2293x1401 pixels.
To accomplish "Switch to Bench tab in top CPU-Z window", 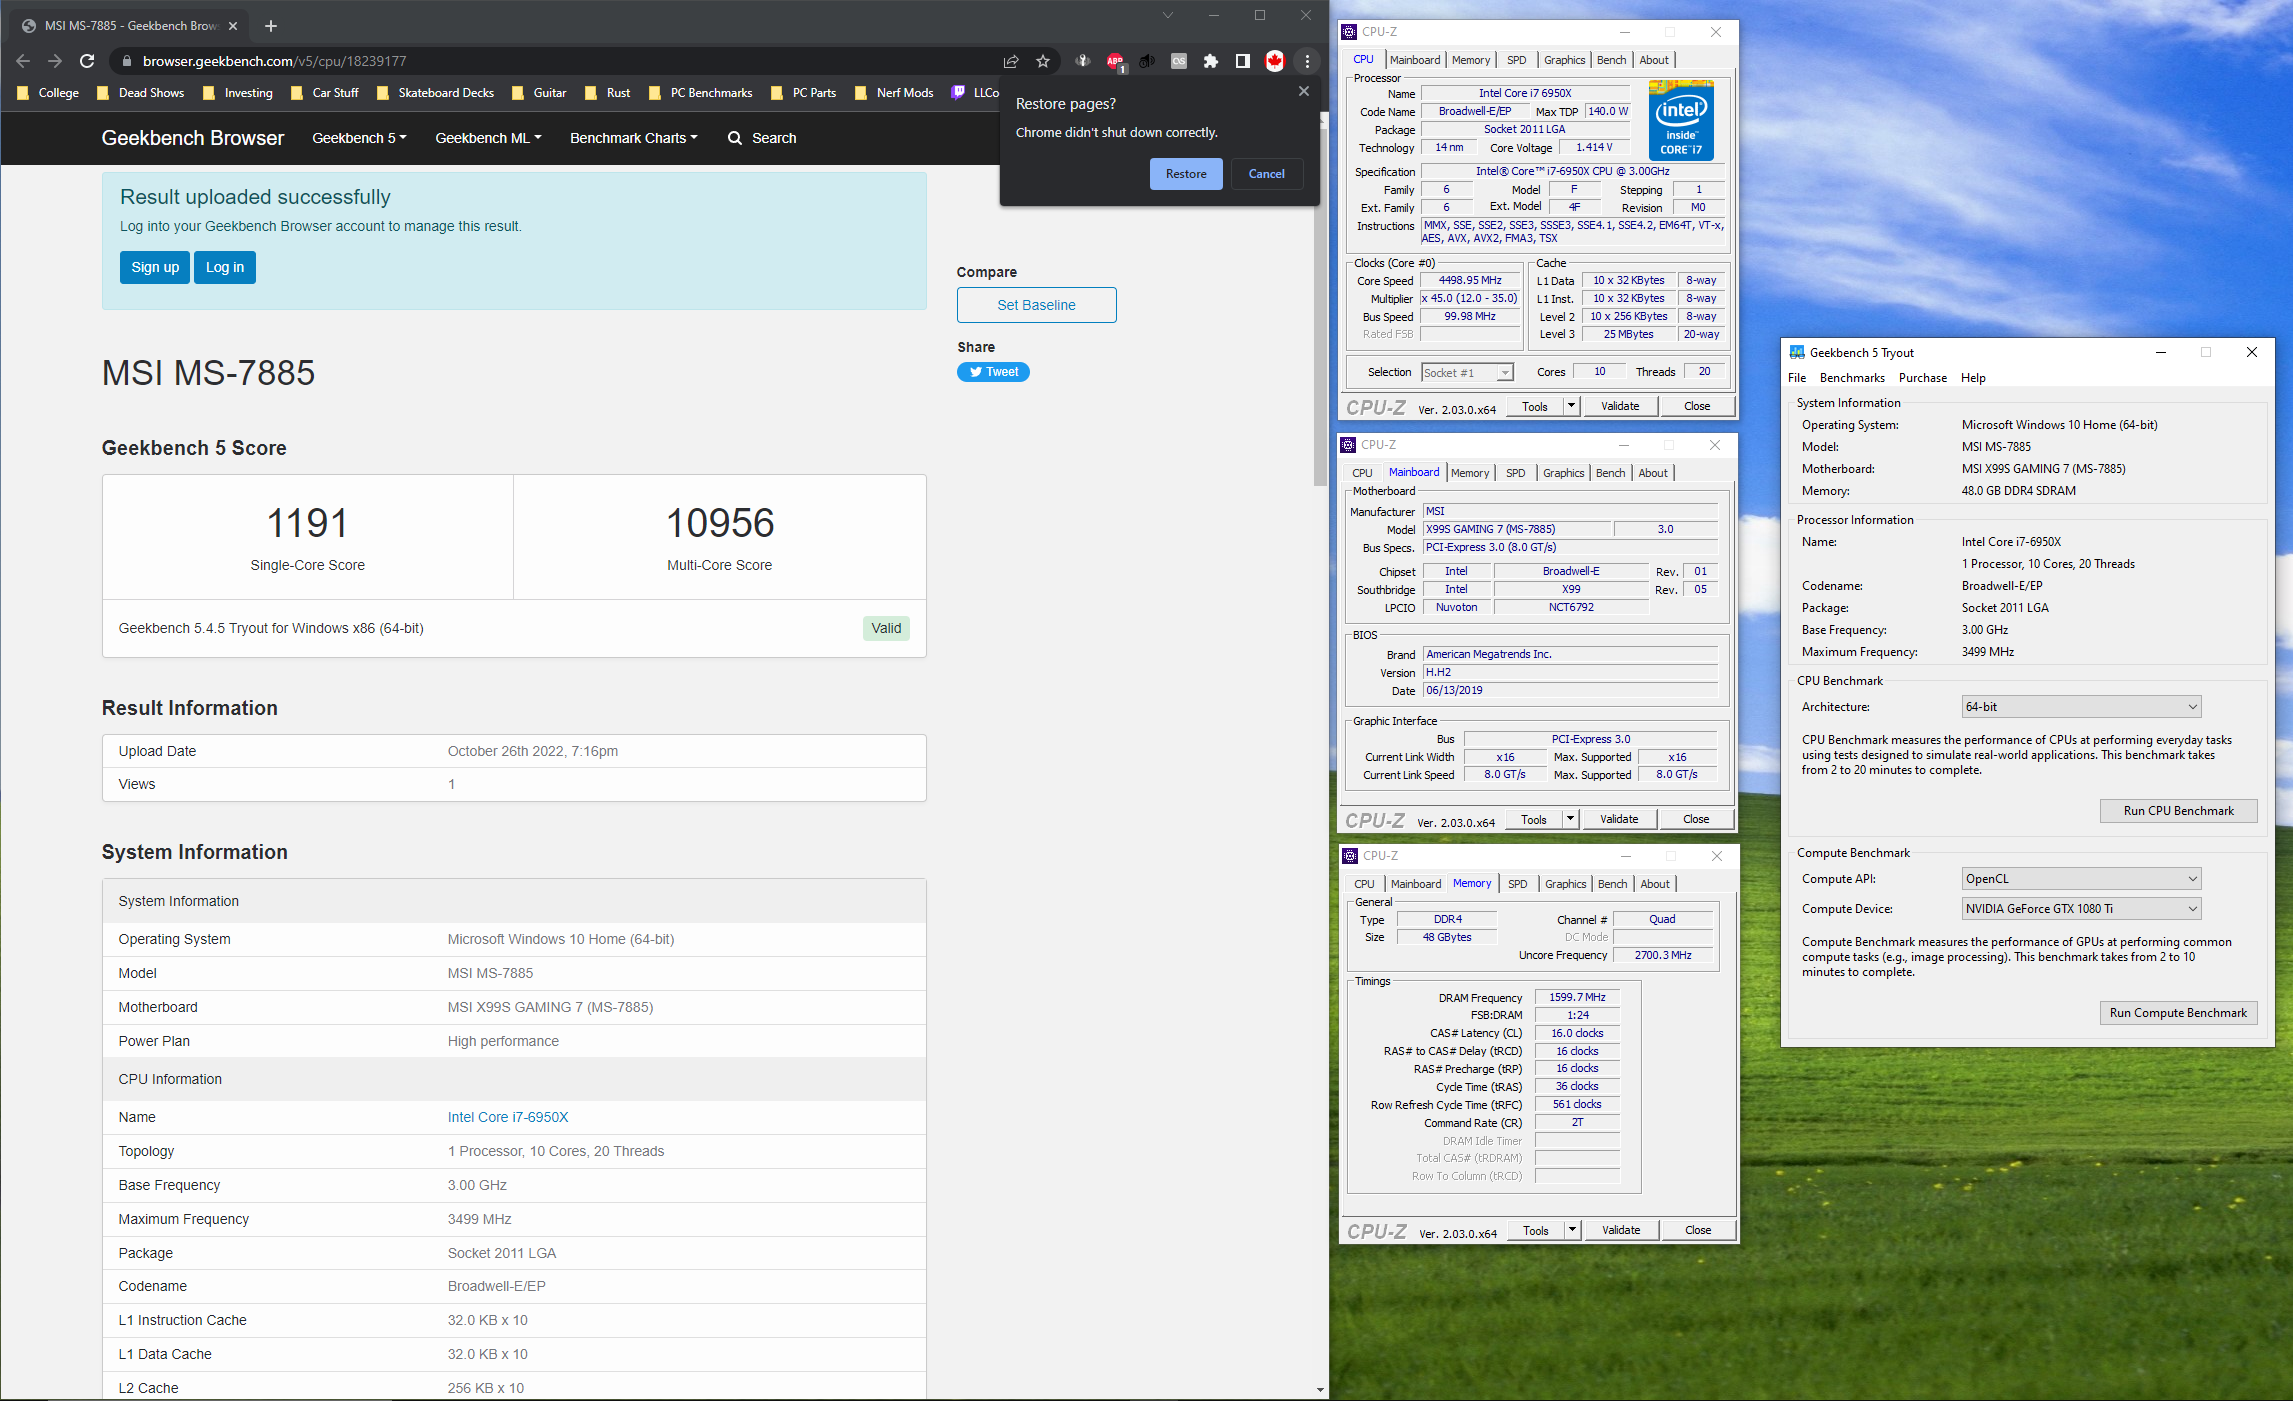I will click(x=1611, y=60).
